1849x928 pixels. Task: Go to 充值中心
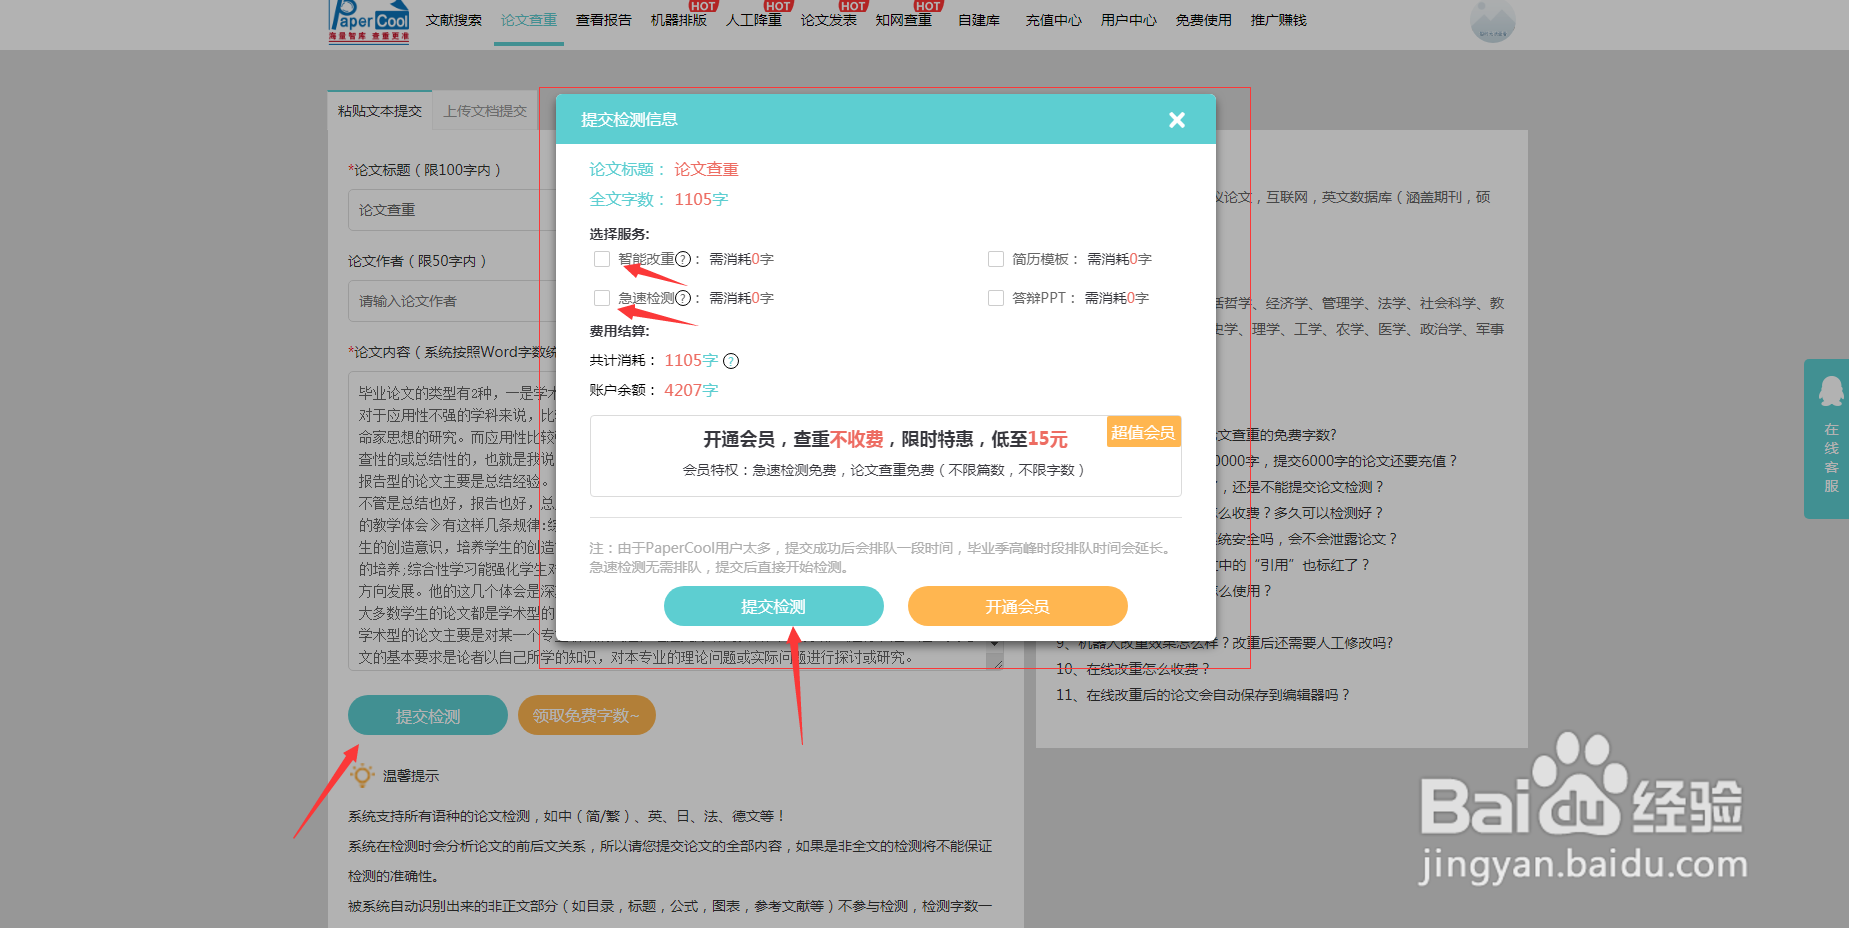1053,20
